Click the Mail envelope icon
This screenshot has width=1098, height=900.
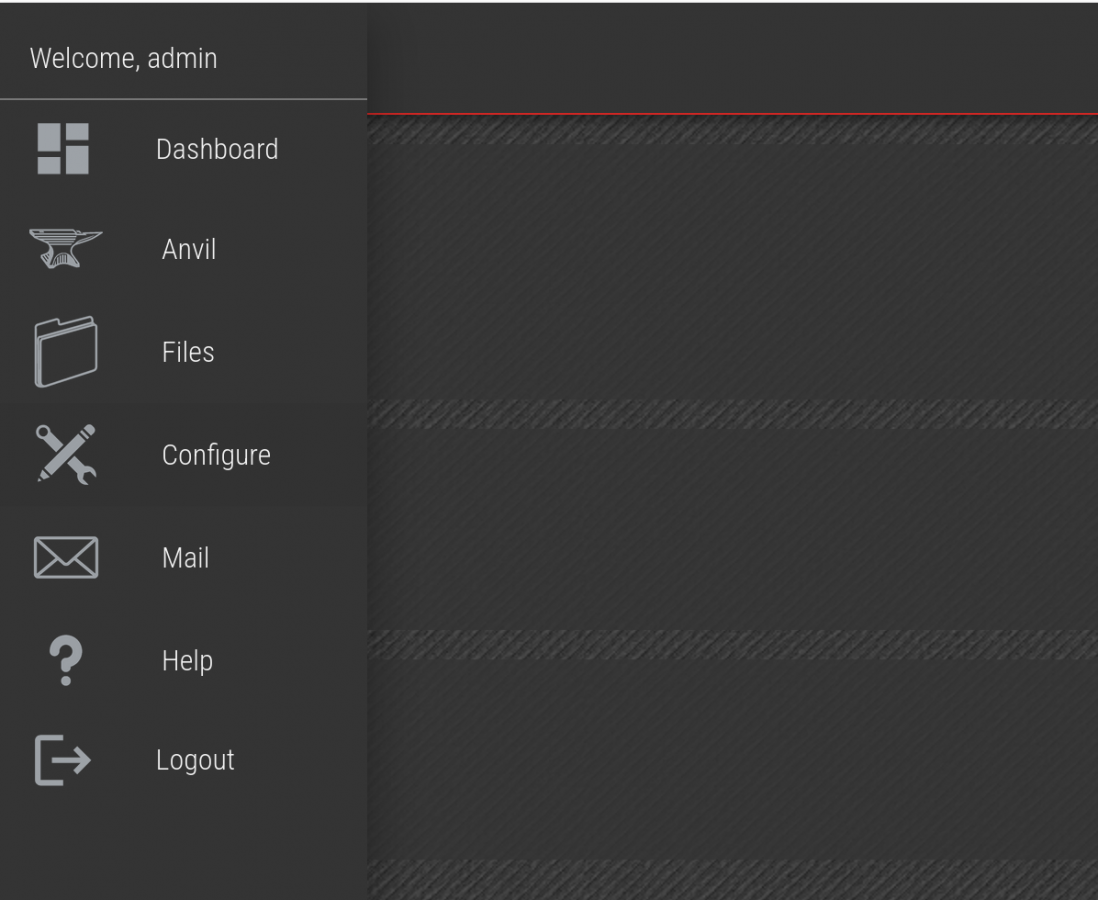coord(65,558)
